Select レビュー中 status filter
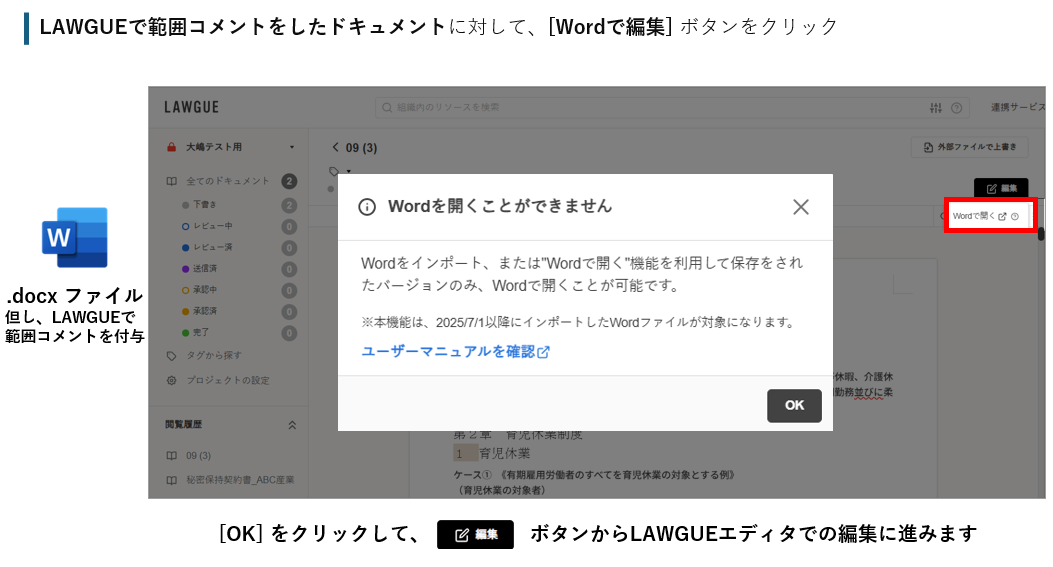 (211, 226)
